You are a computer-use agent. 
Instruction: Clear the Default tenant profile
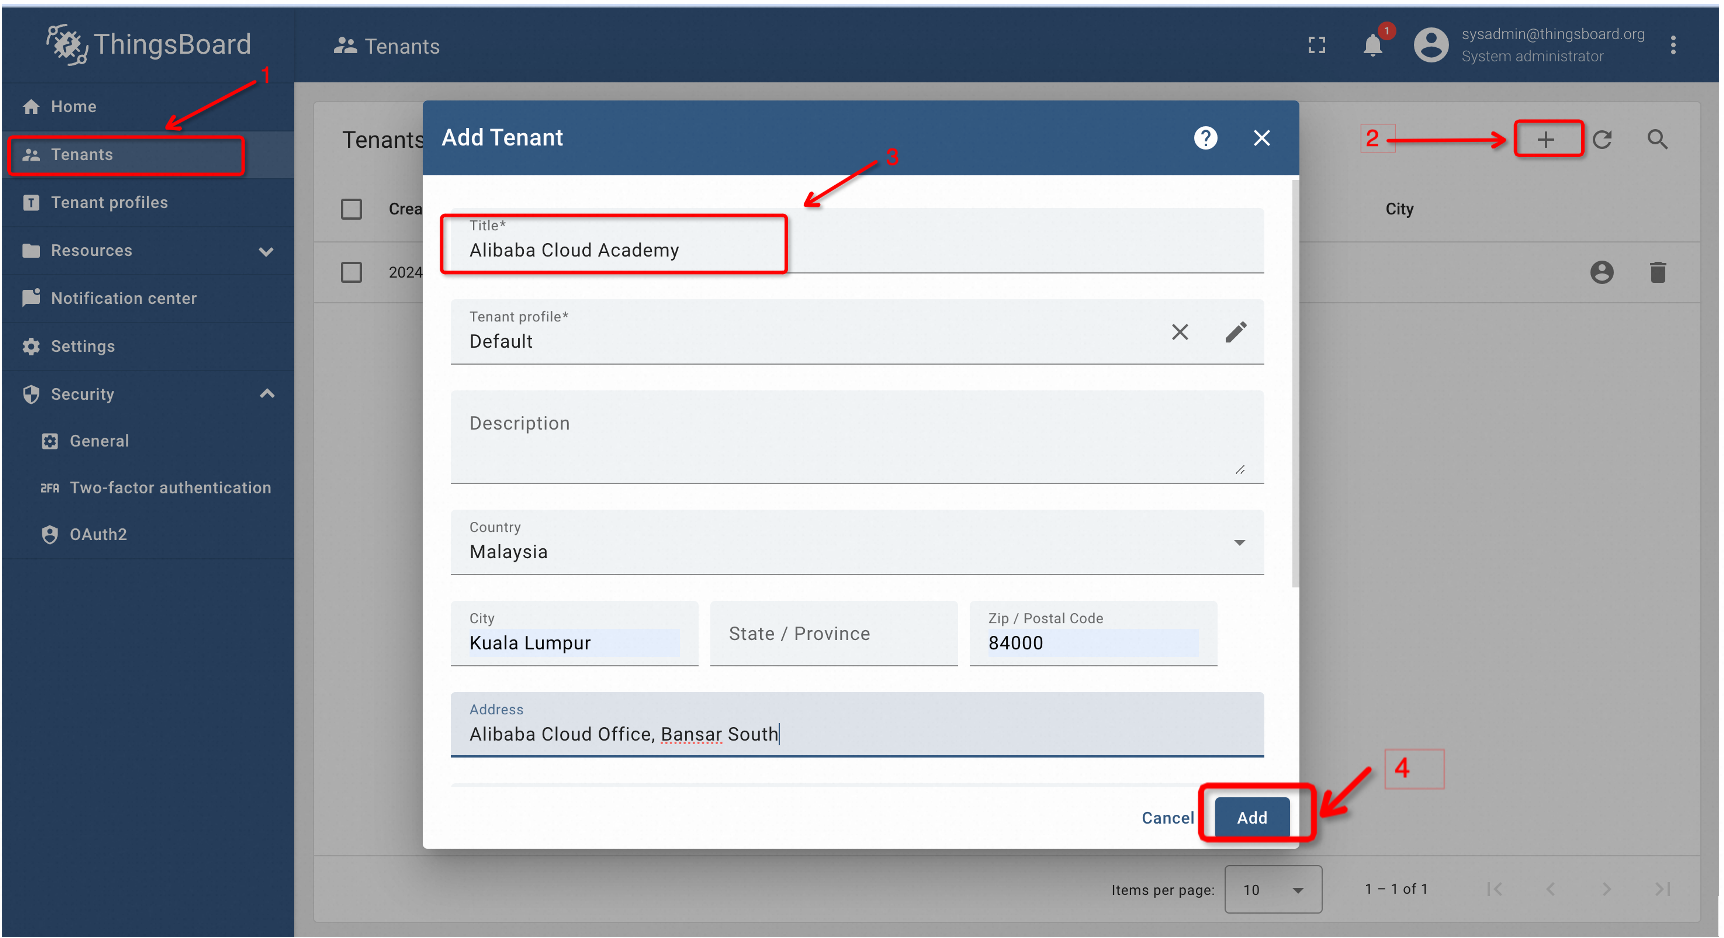(1180, 332)
